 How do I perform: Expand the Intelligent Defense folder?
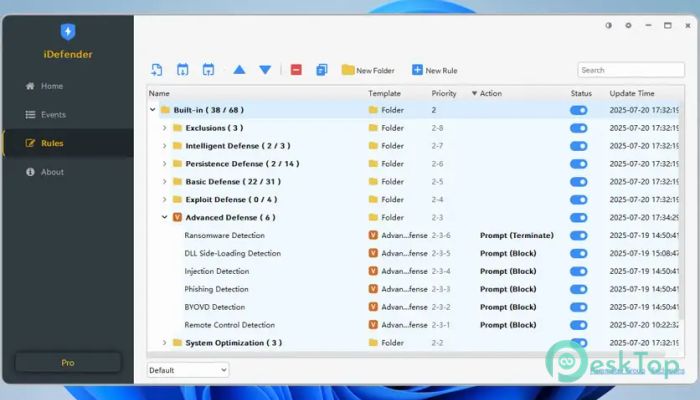(x=164, y=146)
